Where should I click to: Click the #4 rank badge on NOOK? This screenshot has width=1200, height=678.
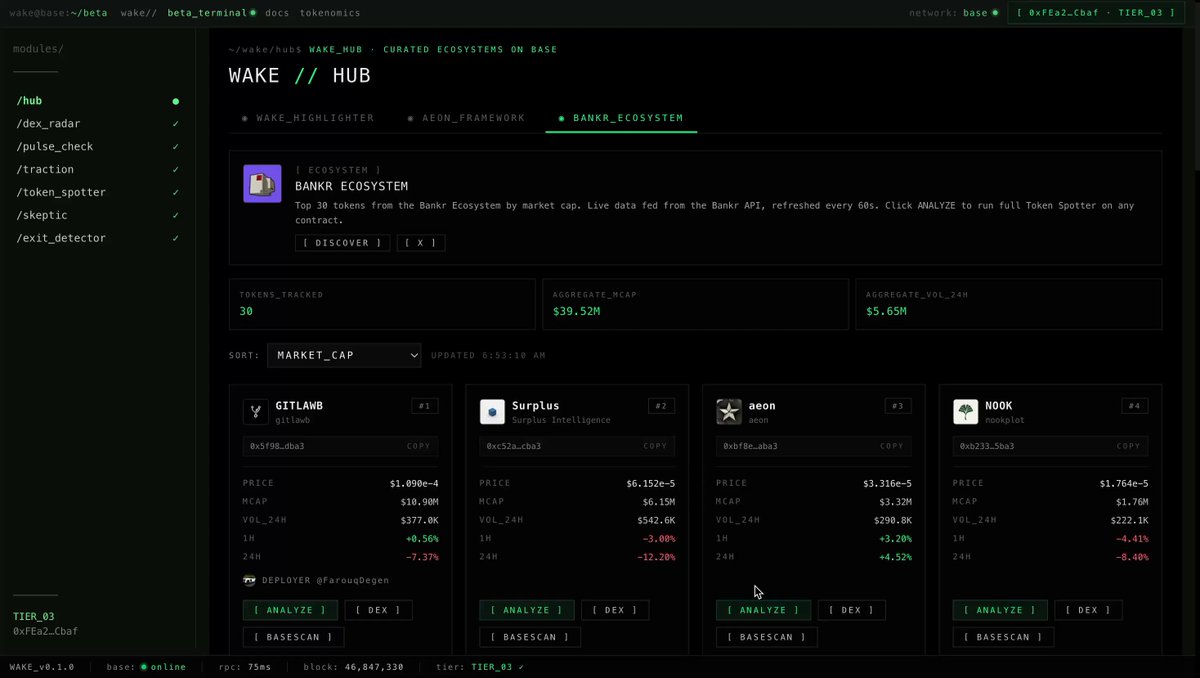1135,406
